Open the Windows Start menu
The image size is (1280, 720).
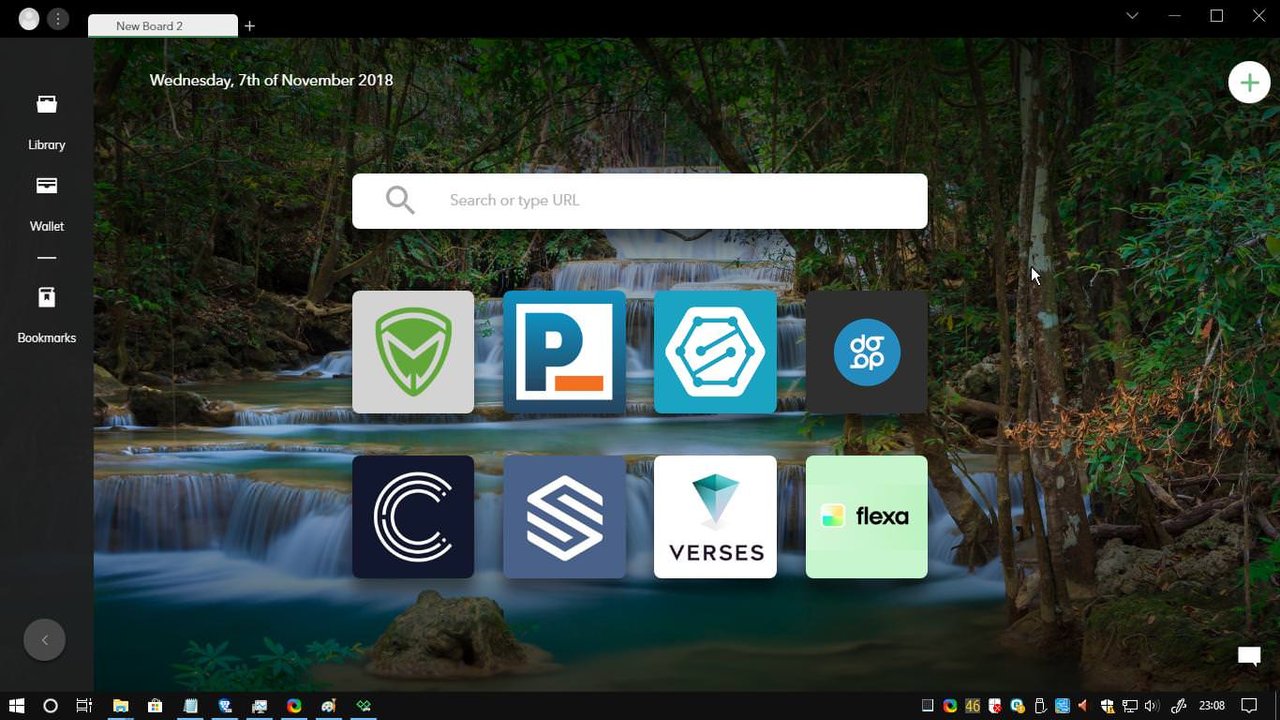point(17,706)
